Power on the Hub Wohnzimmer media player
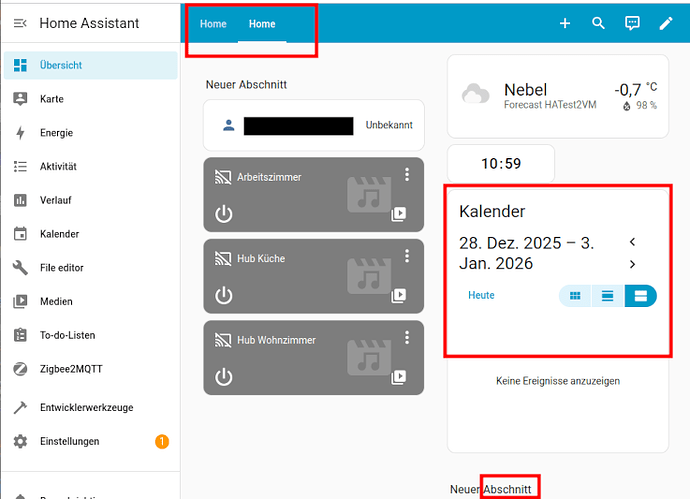Screen dimensions: 690x499 coord(224,377)
